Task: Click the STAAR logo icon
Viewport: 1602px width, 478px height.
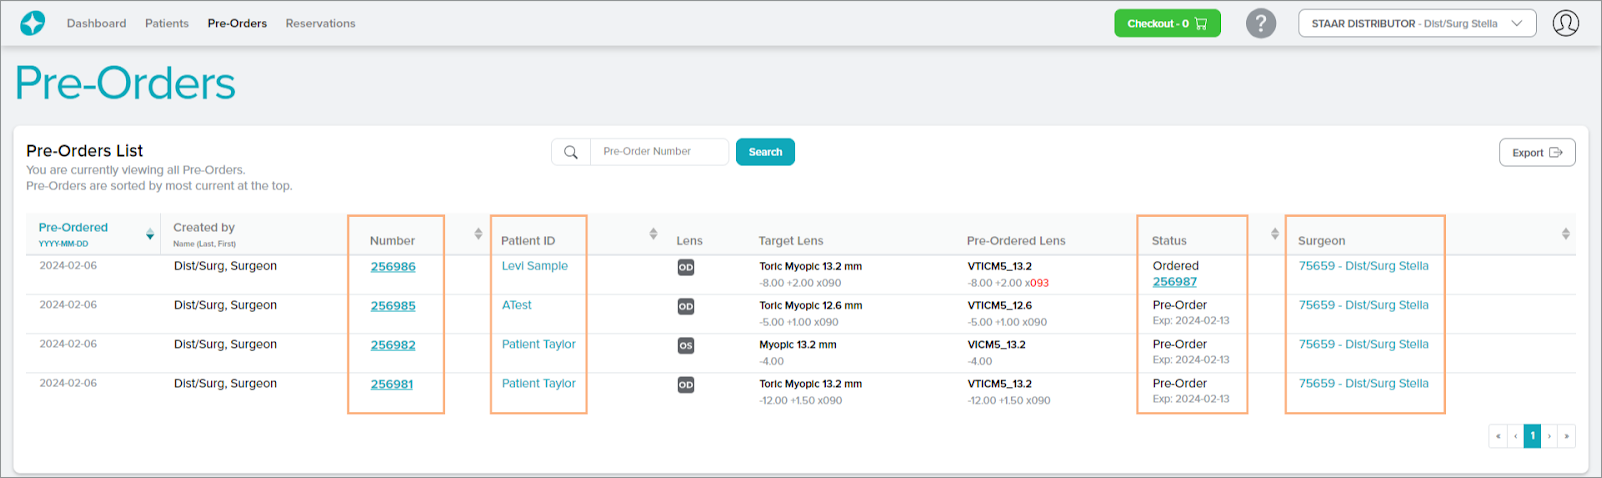Action: tap(33, 23)
